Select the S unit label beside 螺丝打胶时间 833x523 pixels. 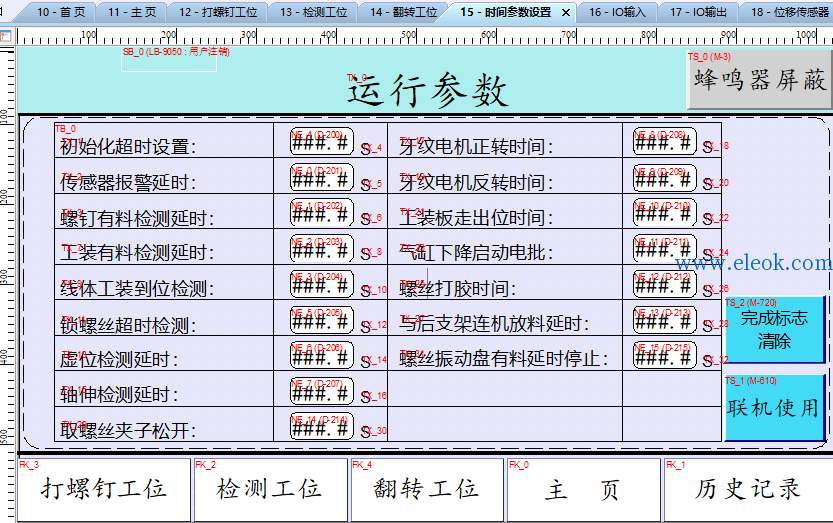(708, 291)
